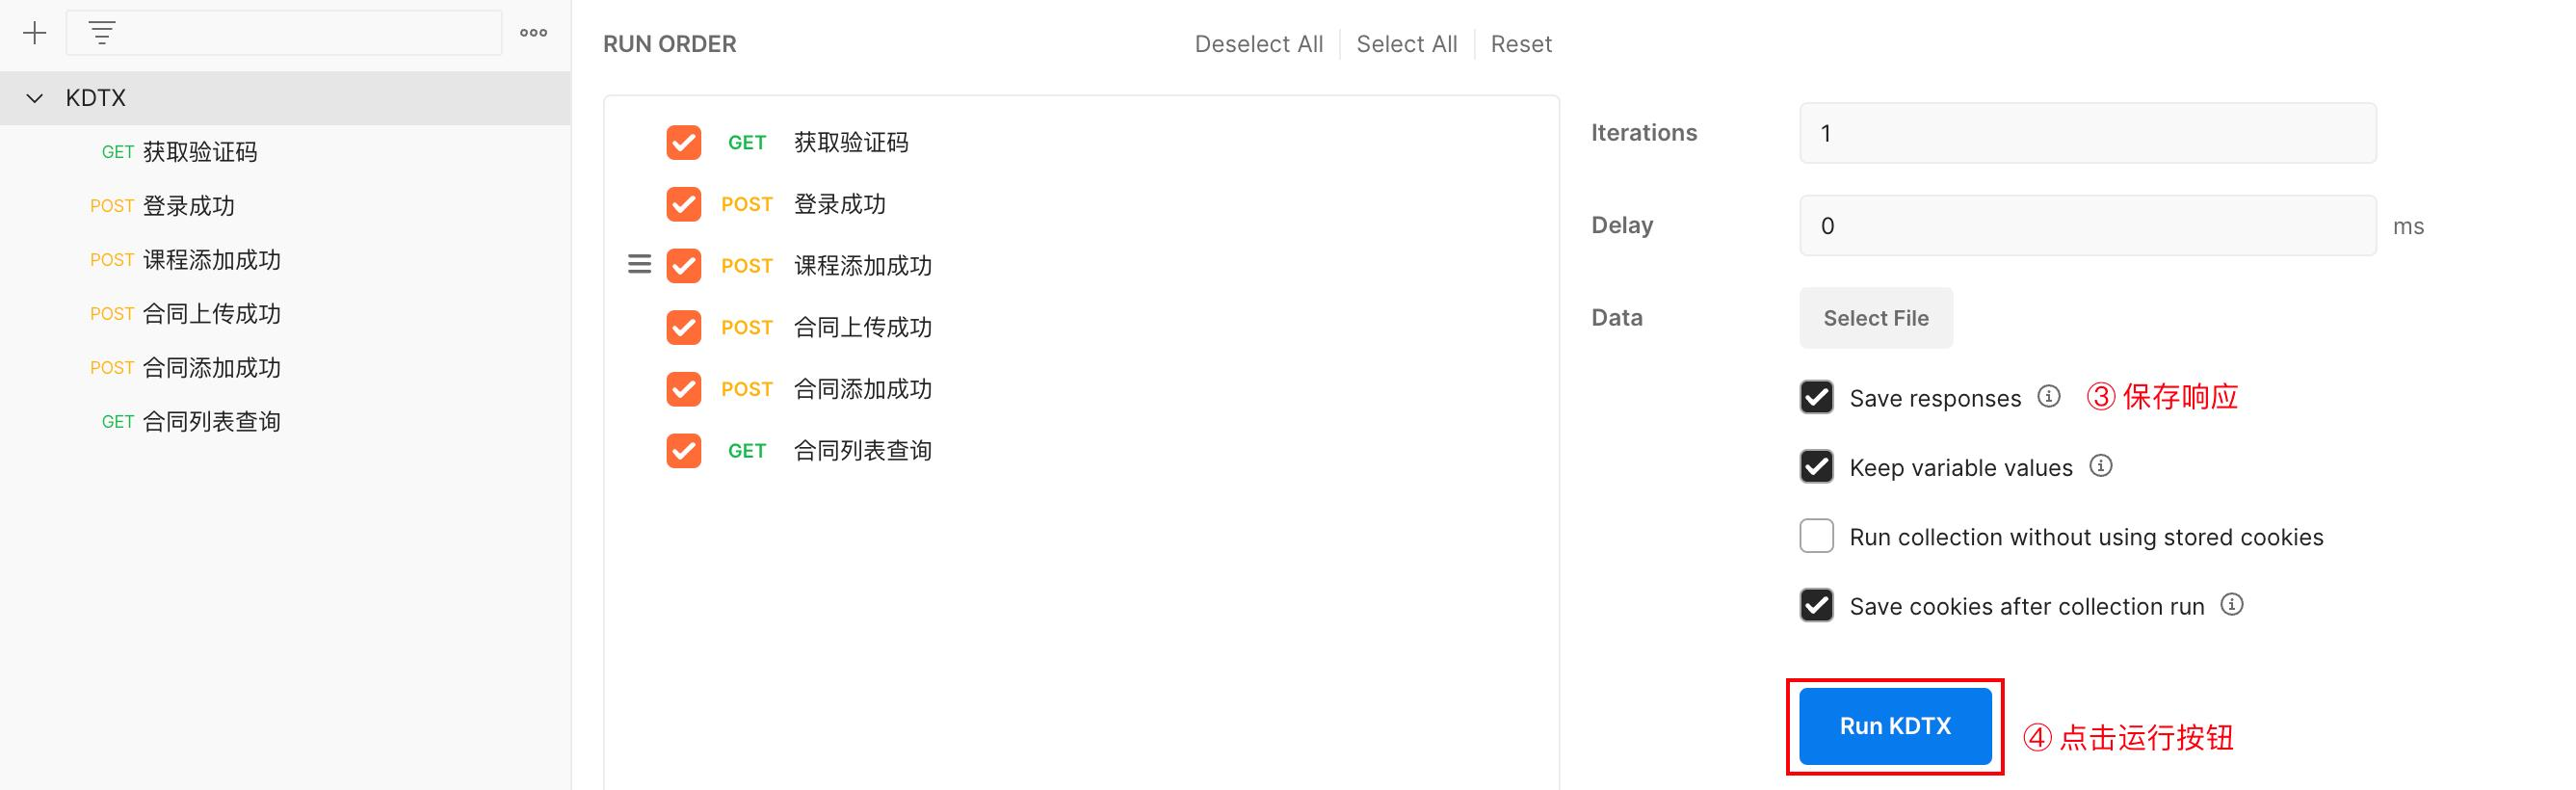The height and width of the screenshot is (790, 2576).
Task: Click Select All in run order
Action: pyautogui.click(x=1406, y=44)
